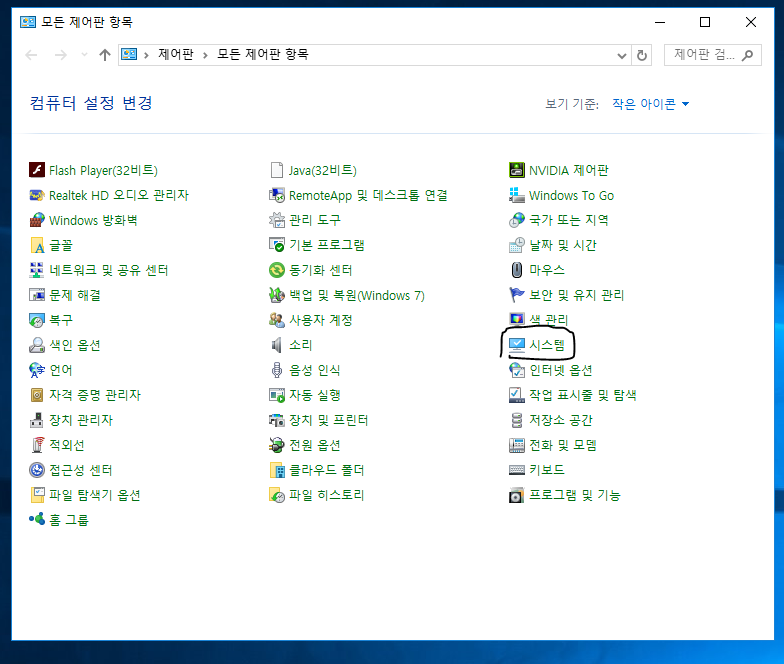The width and height of the screenshot is (784, 664).
Task: Click the control panel icon in title bar
Action: (28, 22)
